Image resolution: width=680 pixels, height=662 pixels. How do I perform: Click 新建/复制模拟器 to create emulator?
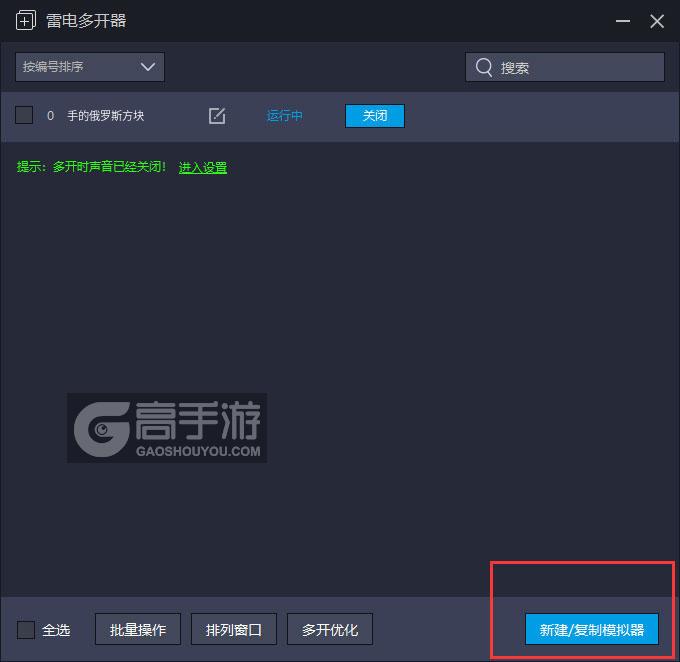point(592,629)
